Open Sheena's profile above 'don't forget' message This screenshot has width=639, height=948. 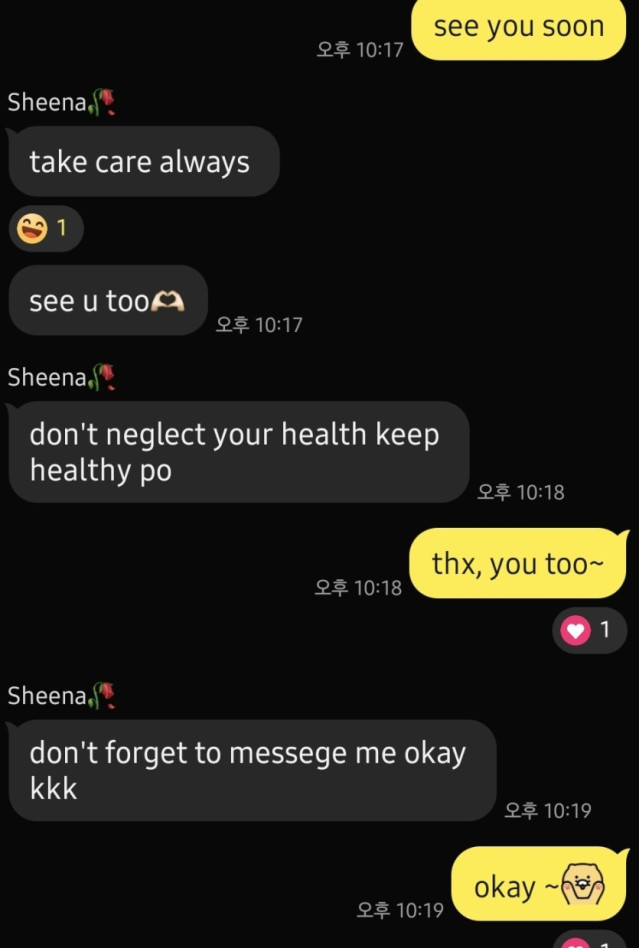47,696
